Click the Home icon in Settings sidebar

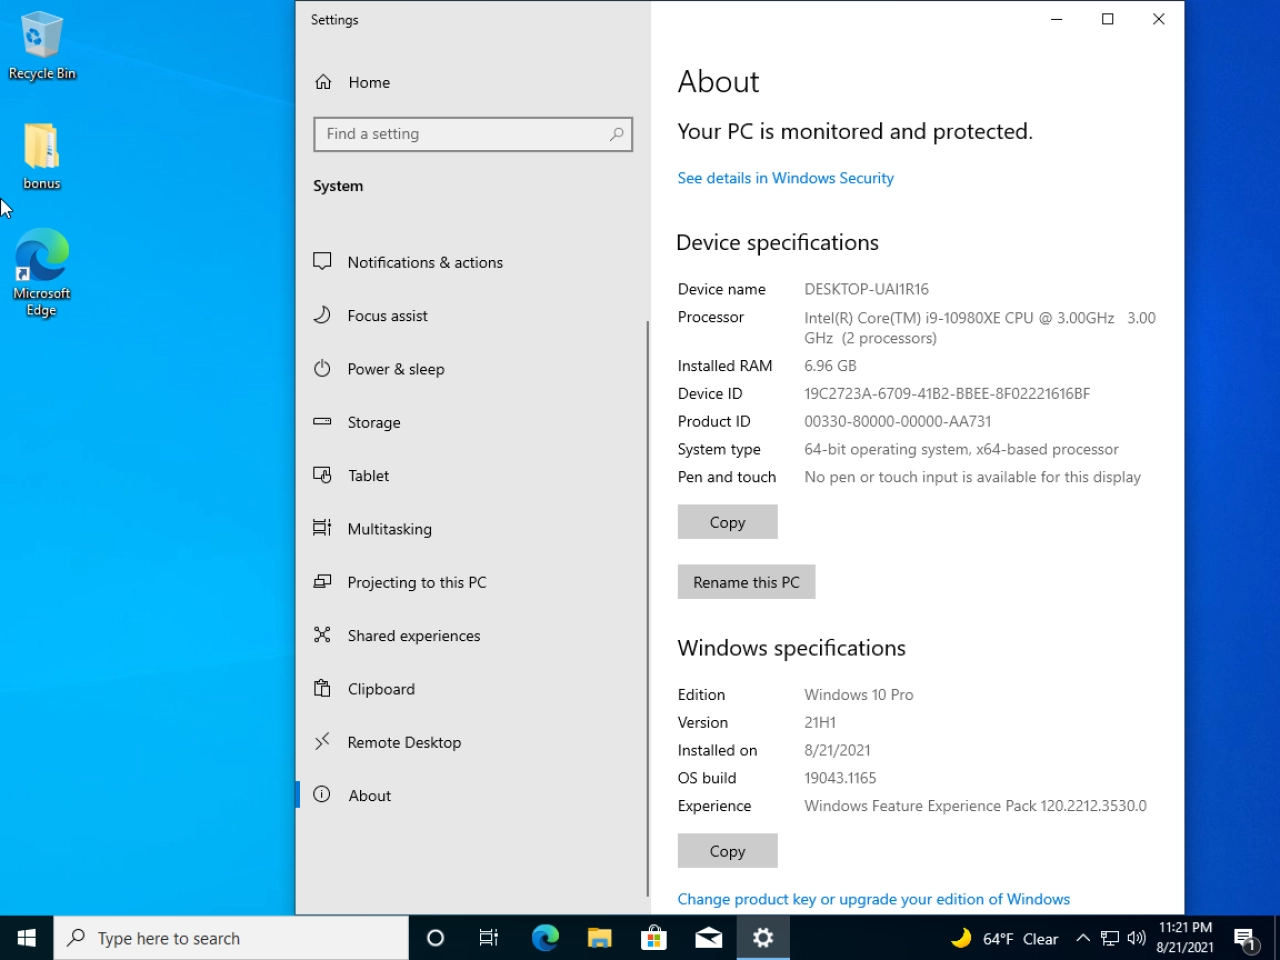click(x=323, y=82)
